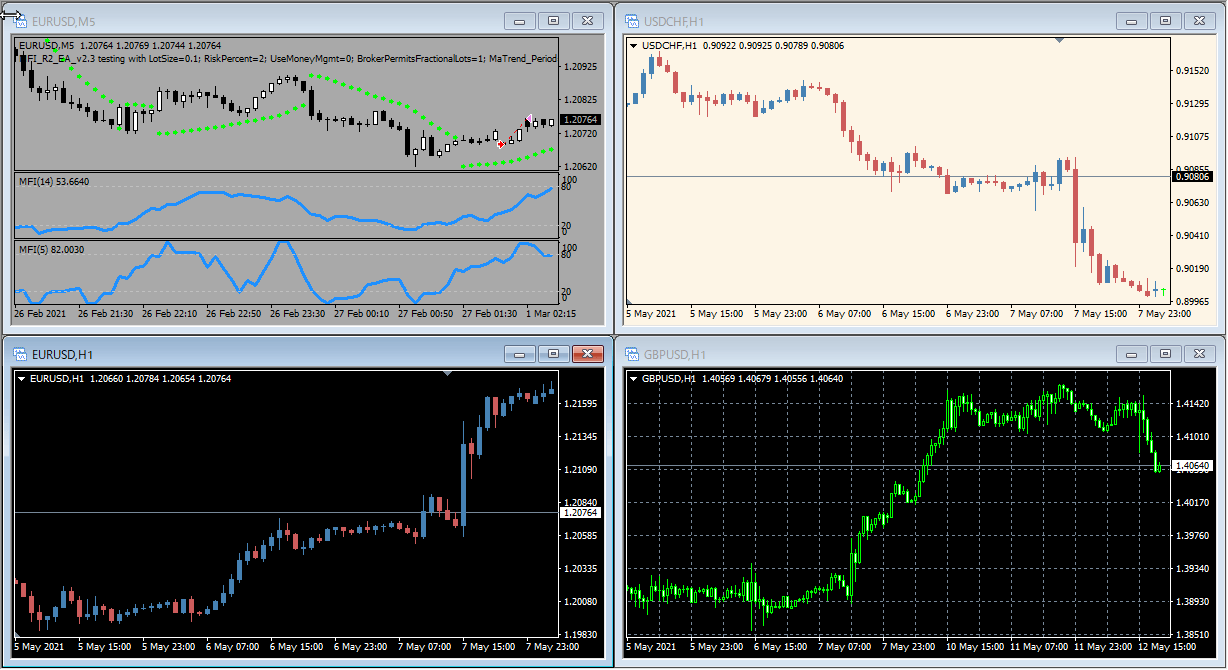This screenshot has height=670, width=1228.
Task: Select the red trade marker on EURUSD,M5 chart
Action: click(x=500, y=144)
